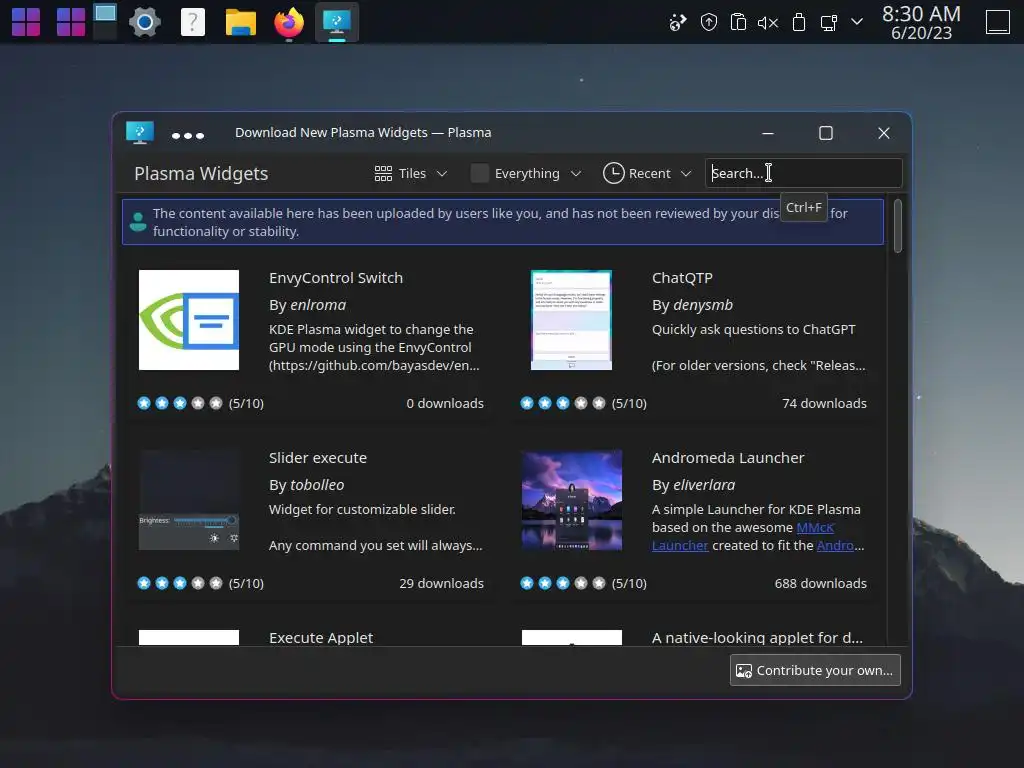Screen dimensions: 1024x768
Task: Click the Contribute your own... button
Action: click(x=815, y=670)
